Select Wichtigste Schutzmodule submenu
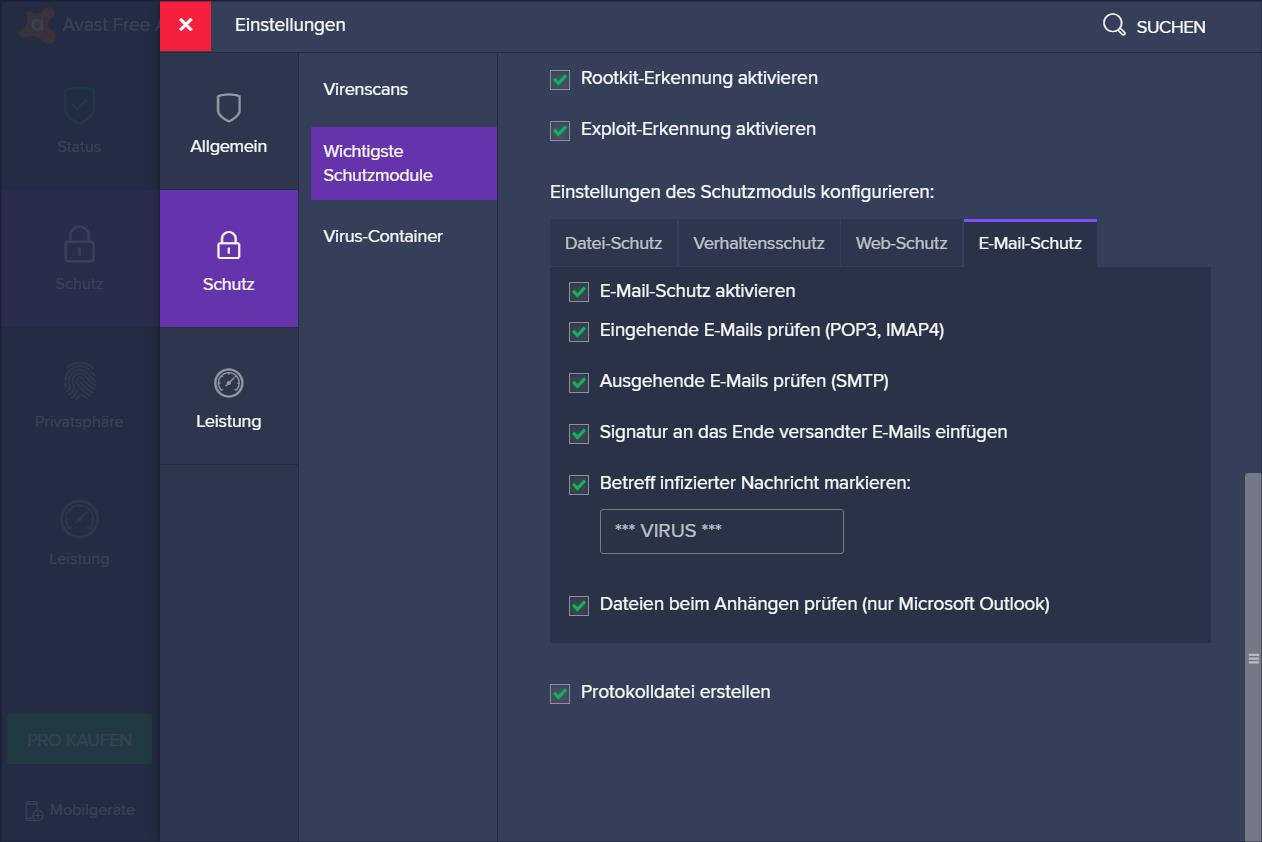 pos(404,163)
